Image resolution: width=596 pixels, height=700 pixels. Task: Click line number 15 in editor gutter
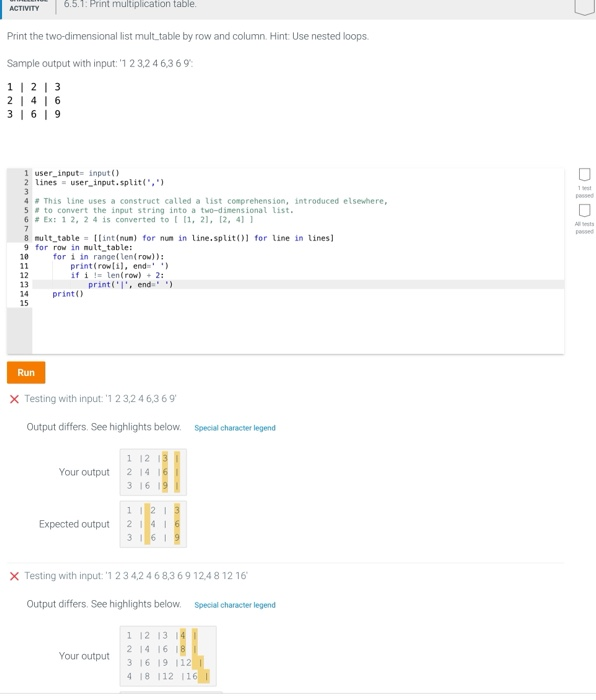click(x=24, y=303)
